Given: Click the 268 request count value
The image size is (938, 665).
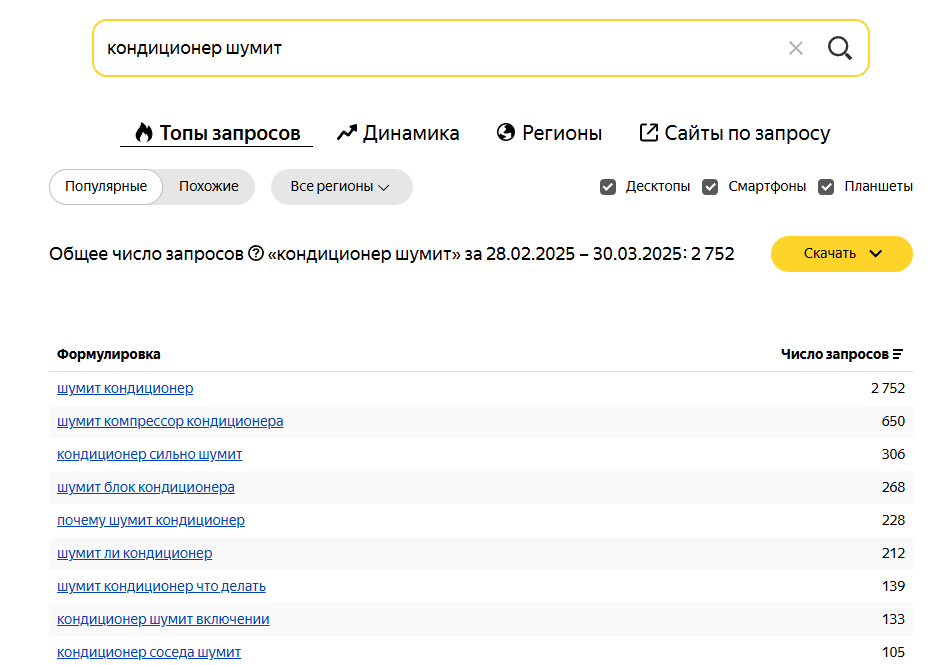Looking at the screenshot, I should (893, 487).
